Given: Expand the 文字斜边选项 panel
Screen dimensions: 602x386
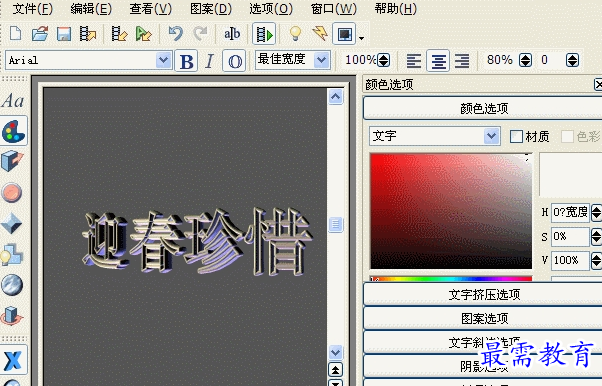Looking at the screenshot, I should pos(483,342).
